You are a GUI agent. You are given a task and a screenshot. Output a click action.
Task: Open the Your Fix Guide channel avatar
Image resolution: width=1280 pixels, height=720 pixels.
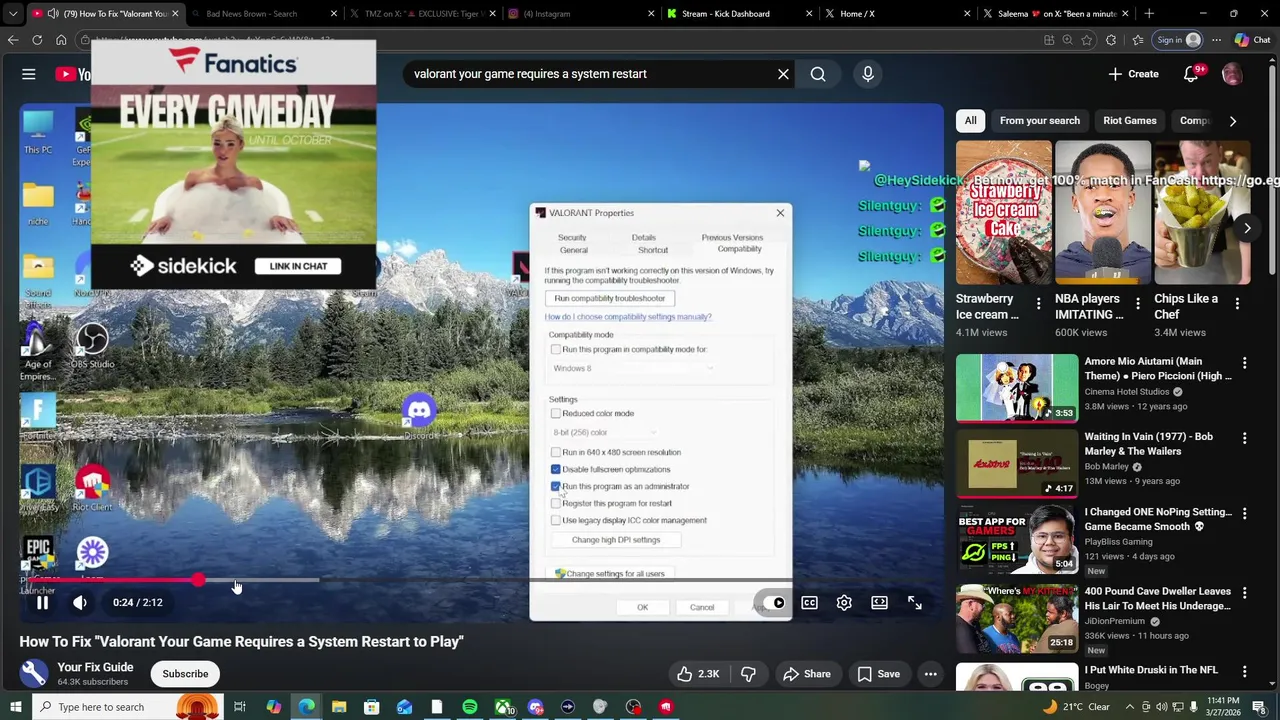tap(34, 674)
